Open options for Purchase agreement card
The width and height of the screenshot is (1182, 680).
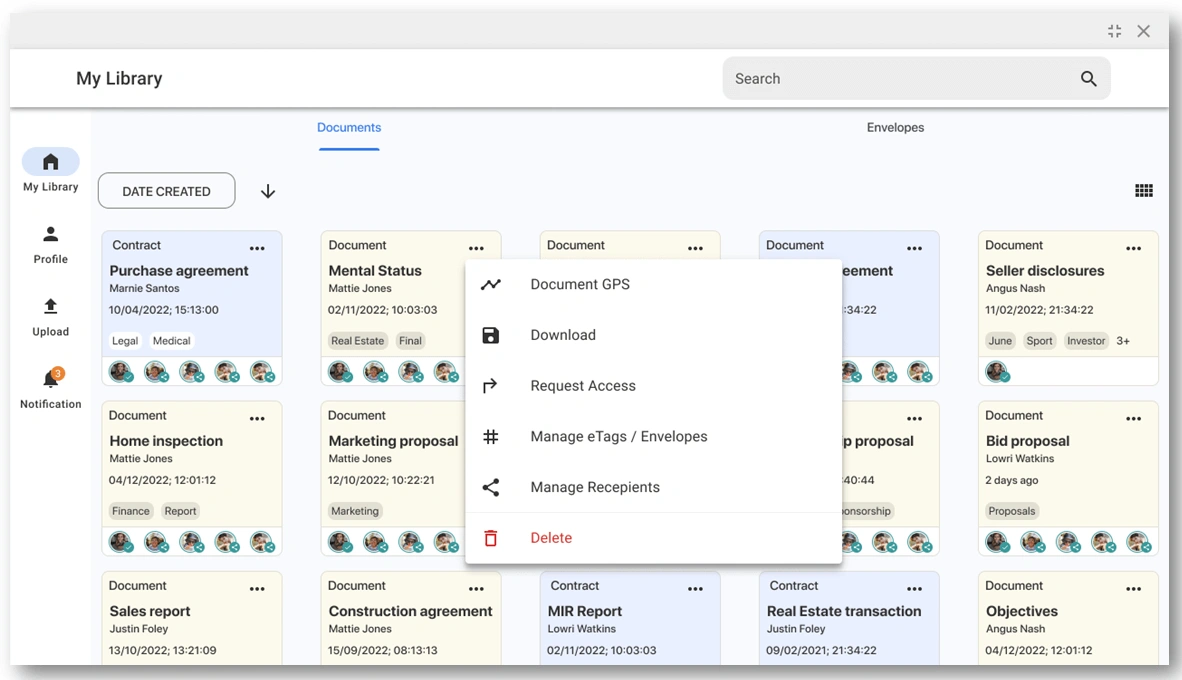coord(257,248)
